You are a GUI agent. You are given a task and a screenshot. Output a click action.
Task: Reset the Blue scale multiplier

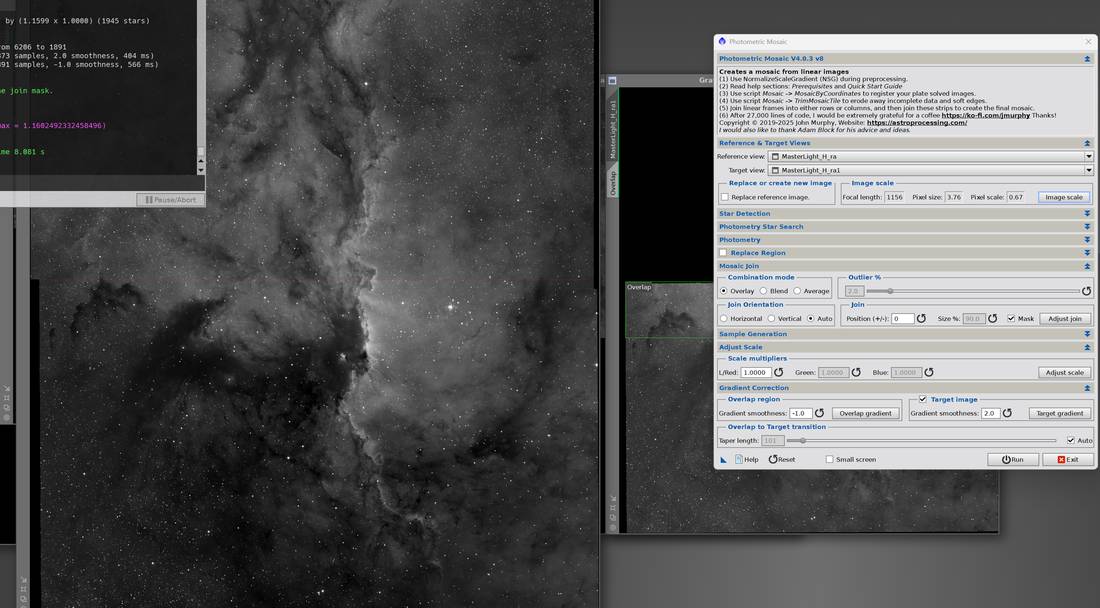(929, 372)
